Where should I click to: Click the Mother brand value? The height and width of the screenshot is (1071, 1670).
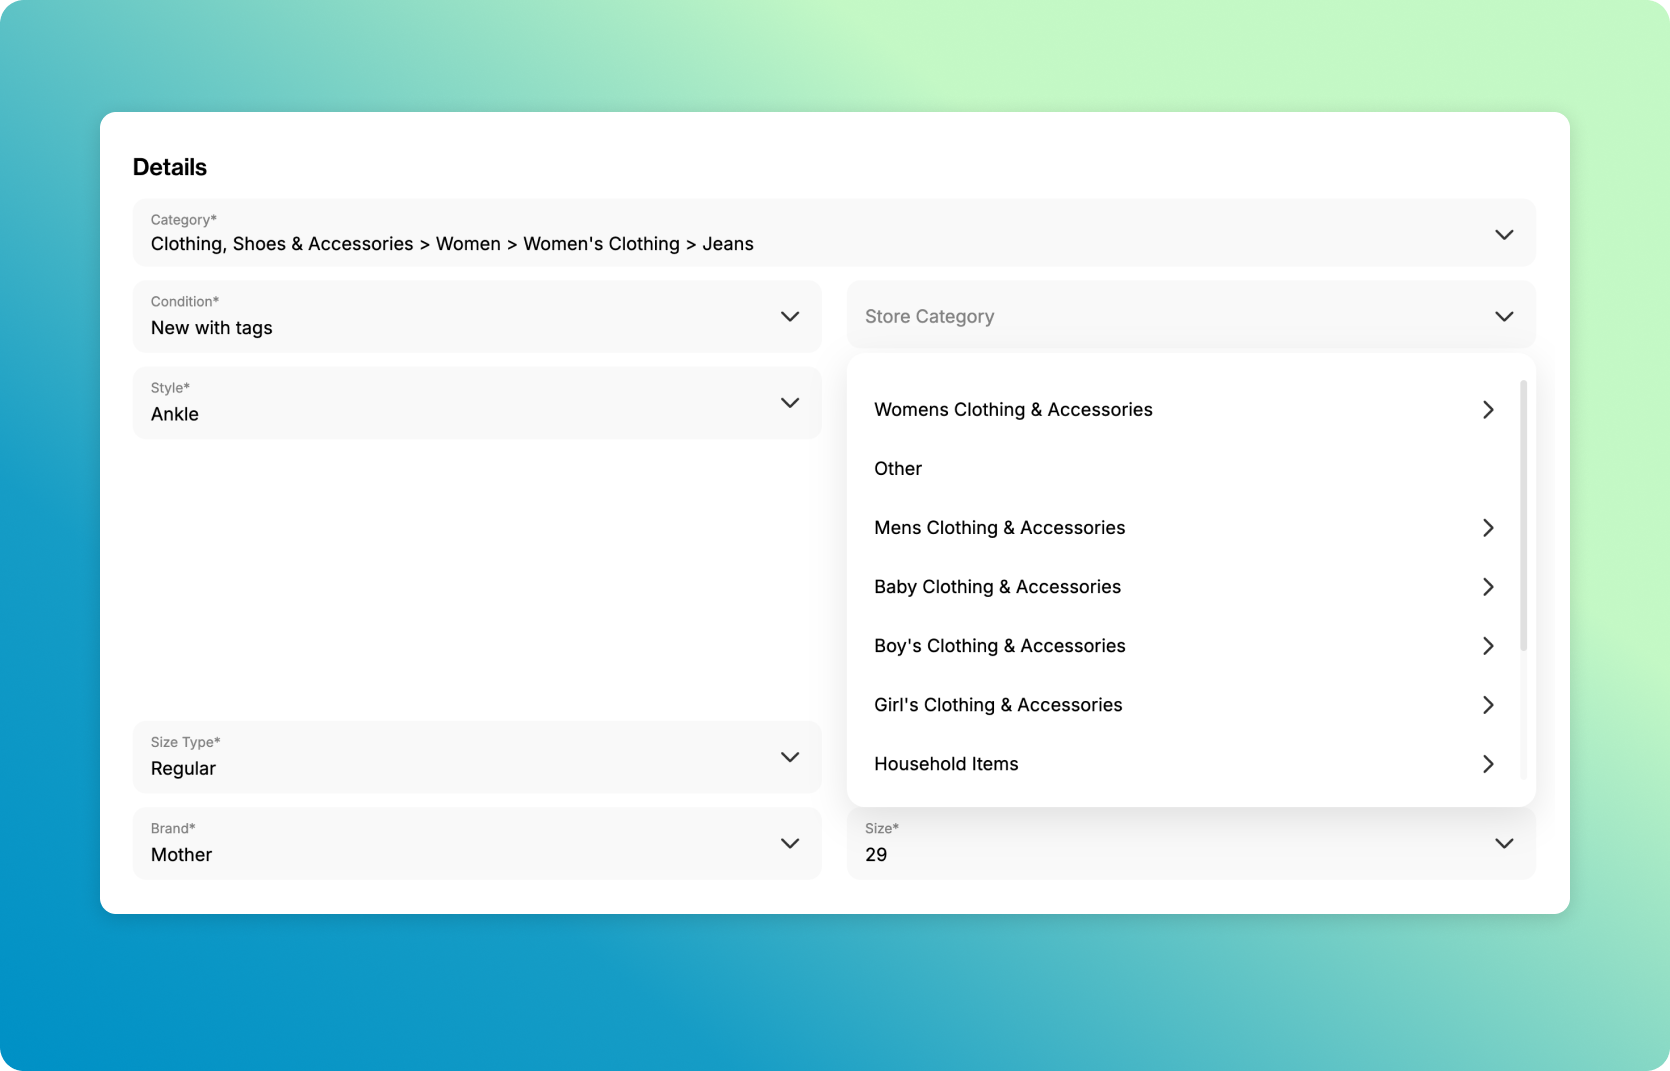click(x=181, y=855)
